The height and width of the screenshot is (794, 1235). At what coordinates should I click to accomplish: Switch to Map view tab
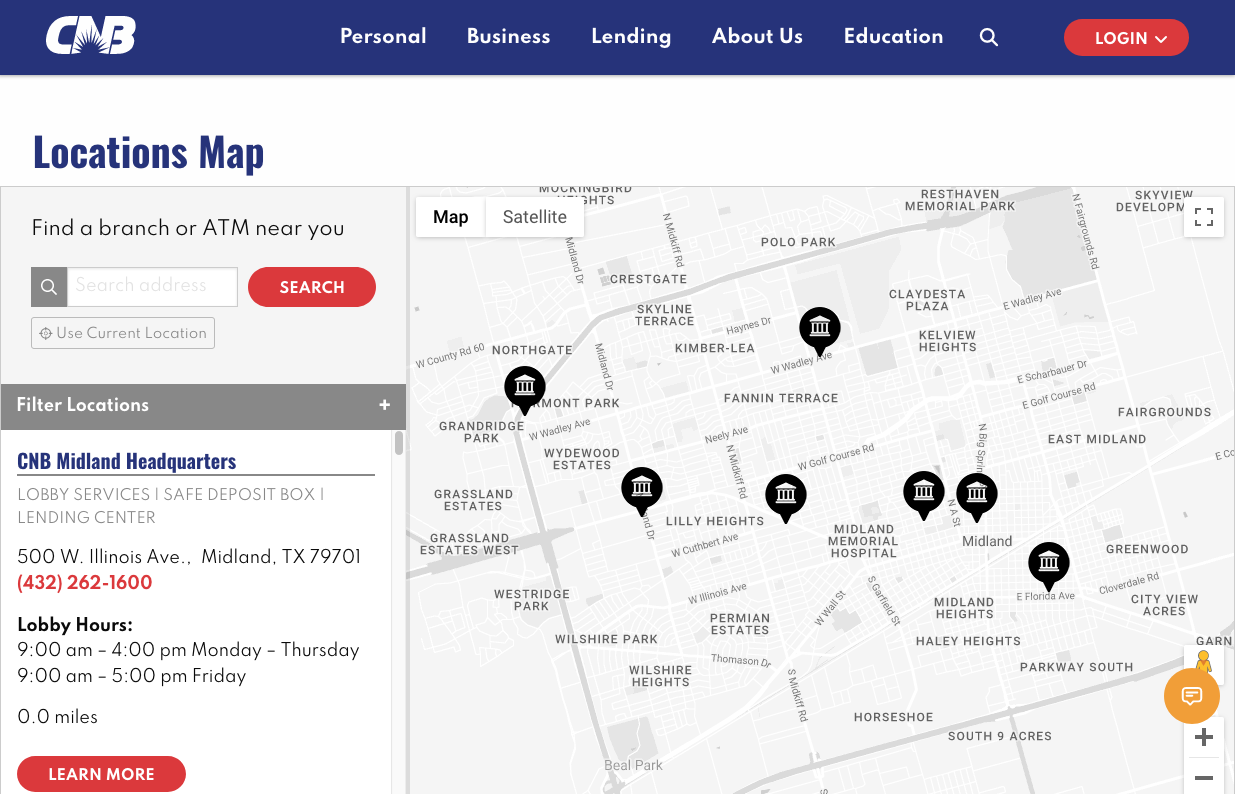[x=451, y=217]
